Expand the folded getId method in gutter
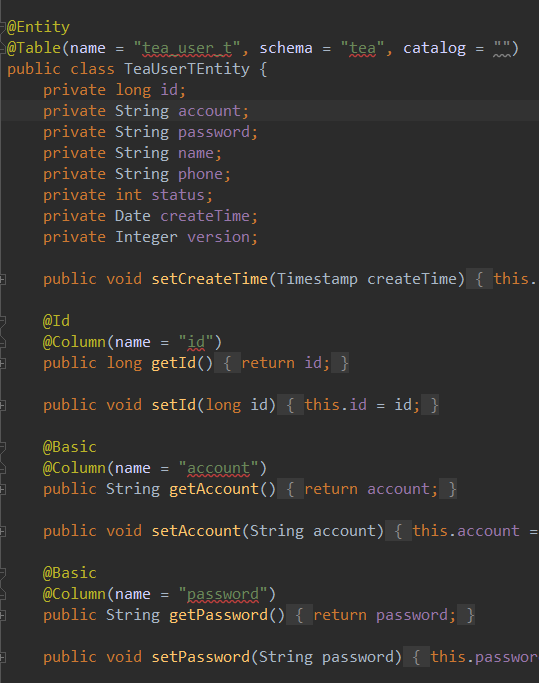Screen dimensions: 539x683 [x=2, y=363]
